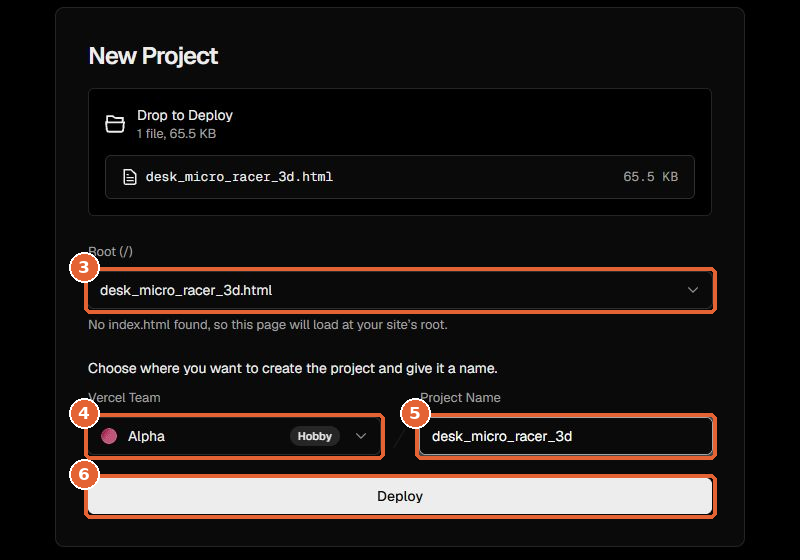
Task: Click the 65.5 KB file size
Action: [651, 177]
